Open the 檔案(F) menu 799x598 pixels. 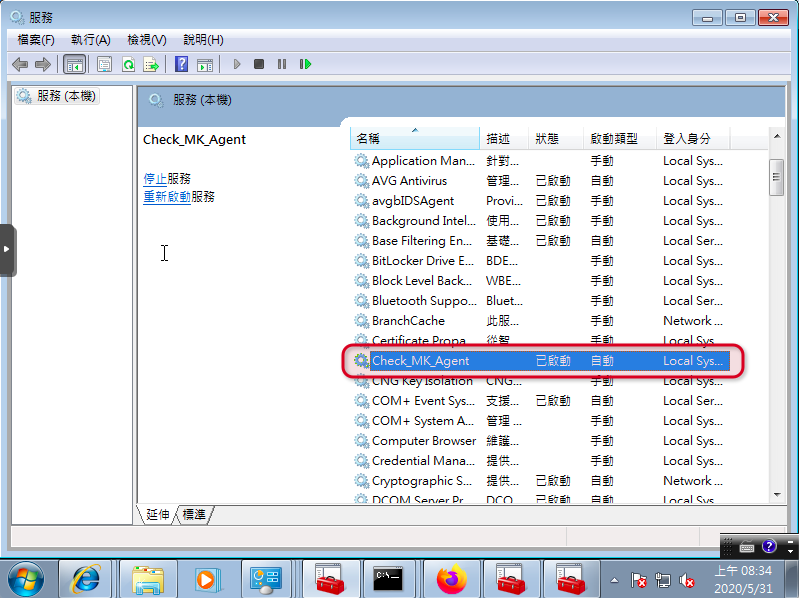[x=36, y=40]
